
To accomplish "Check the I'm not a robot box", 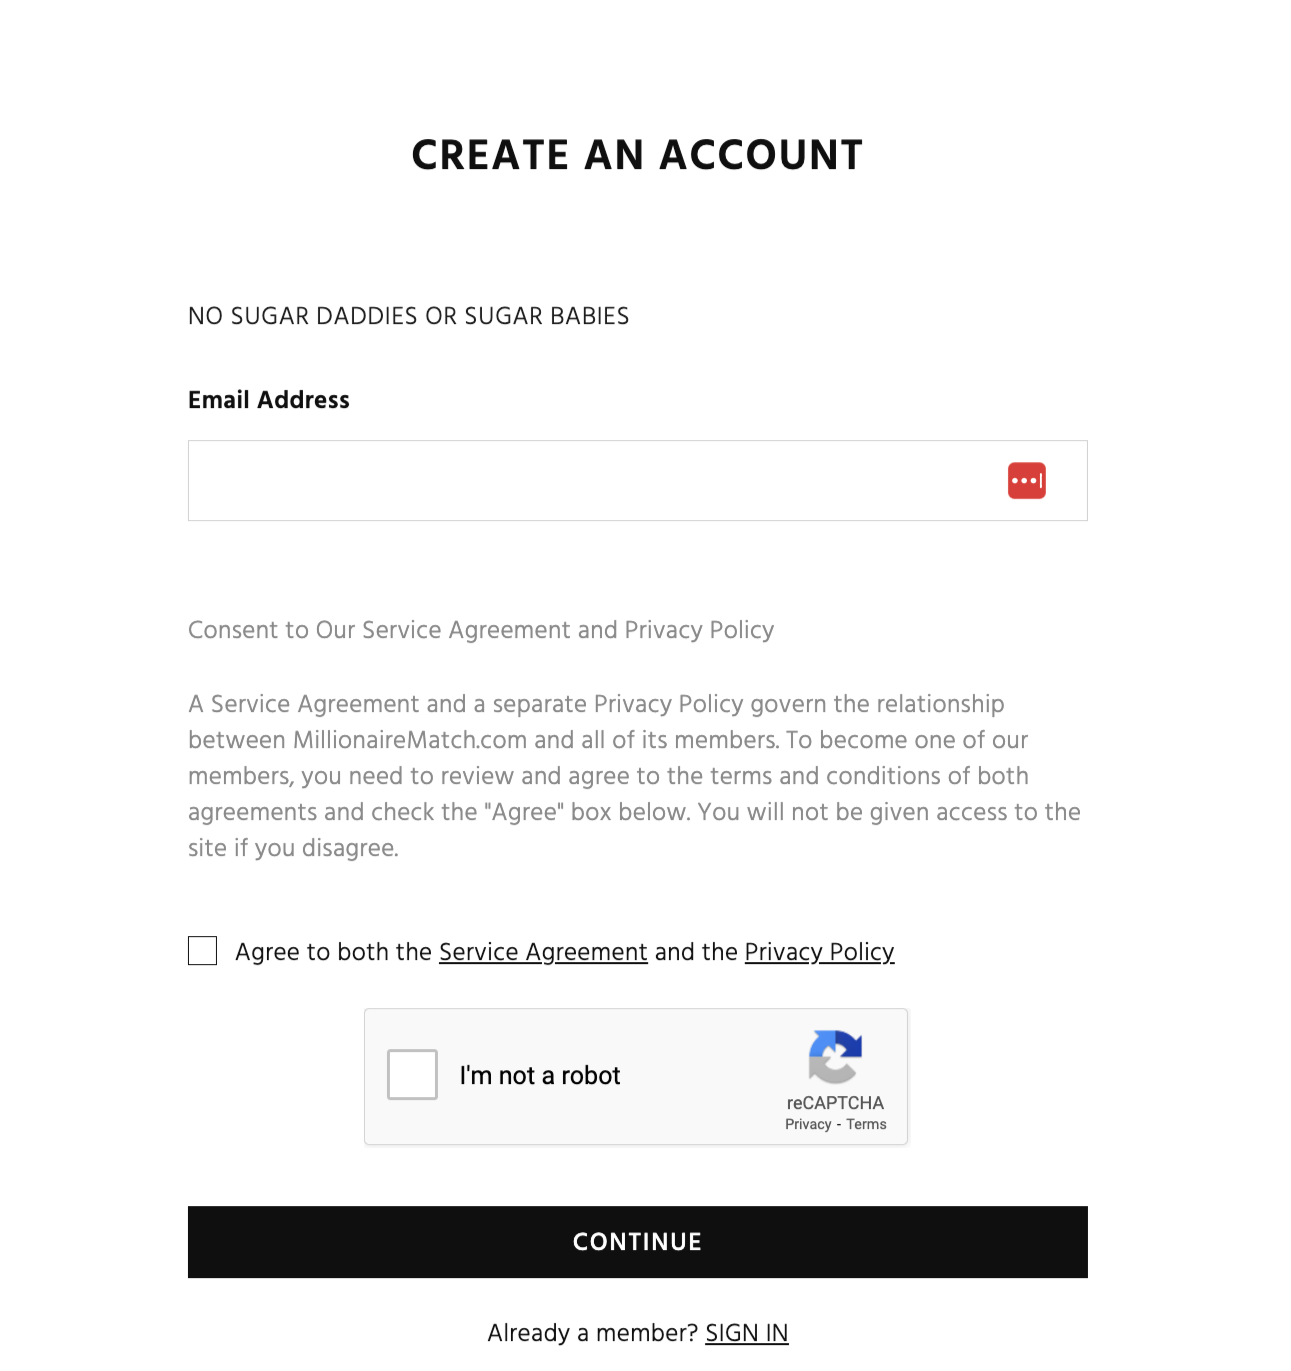I will pyautogui.click(x=412, y=1075).
